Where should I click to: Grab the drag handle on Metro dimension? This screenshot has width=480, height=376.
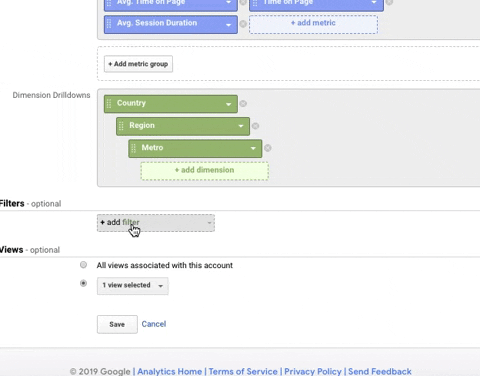pos(133,148)
